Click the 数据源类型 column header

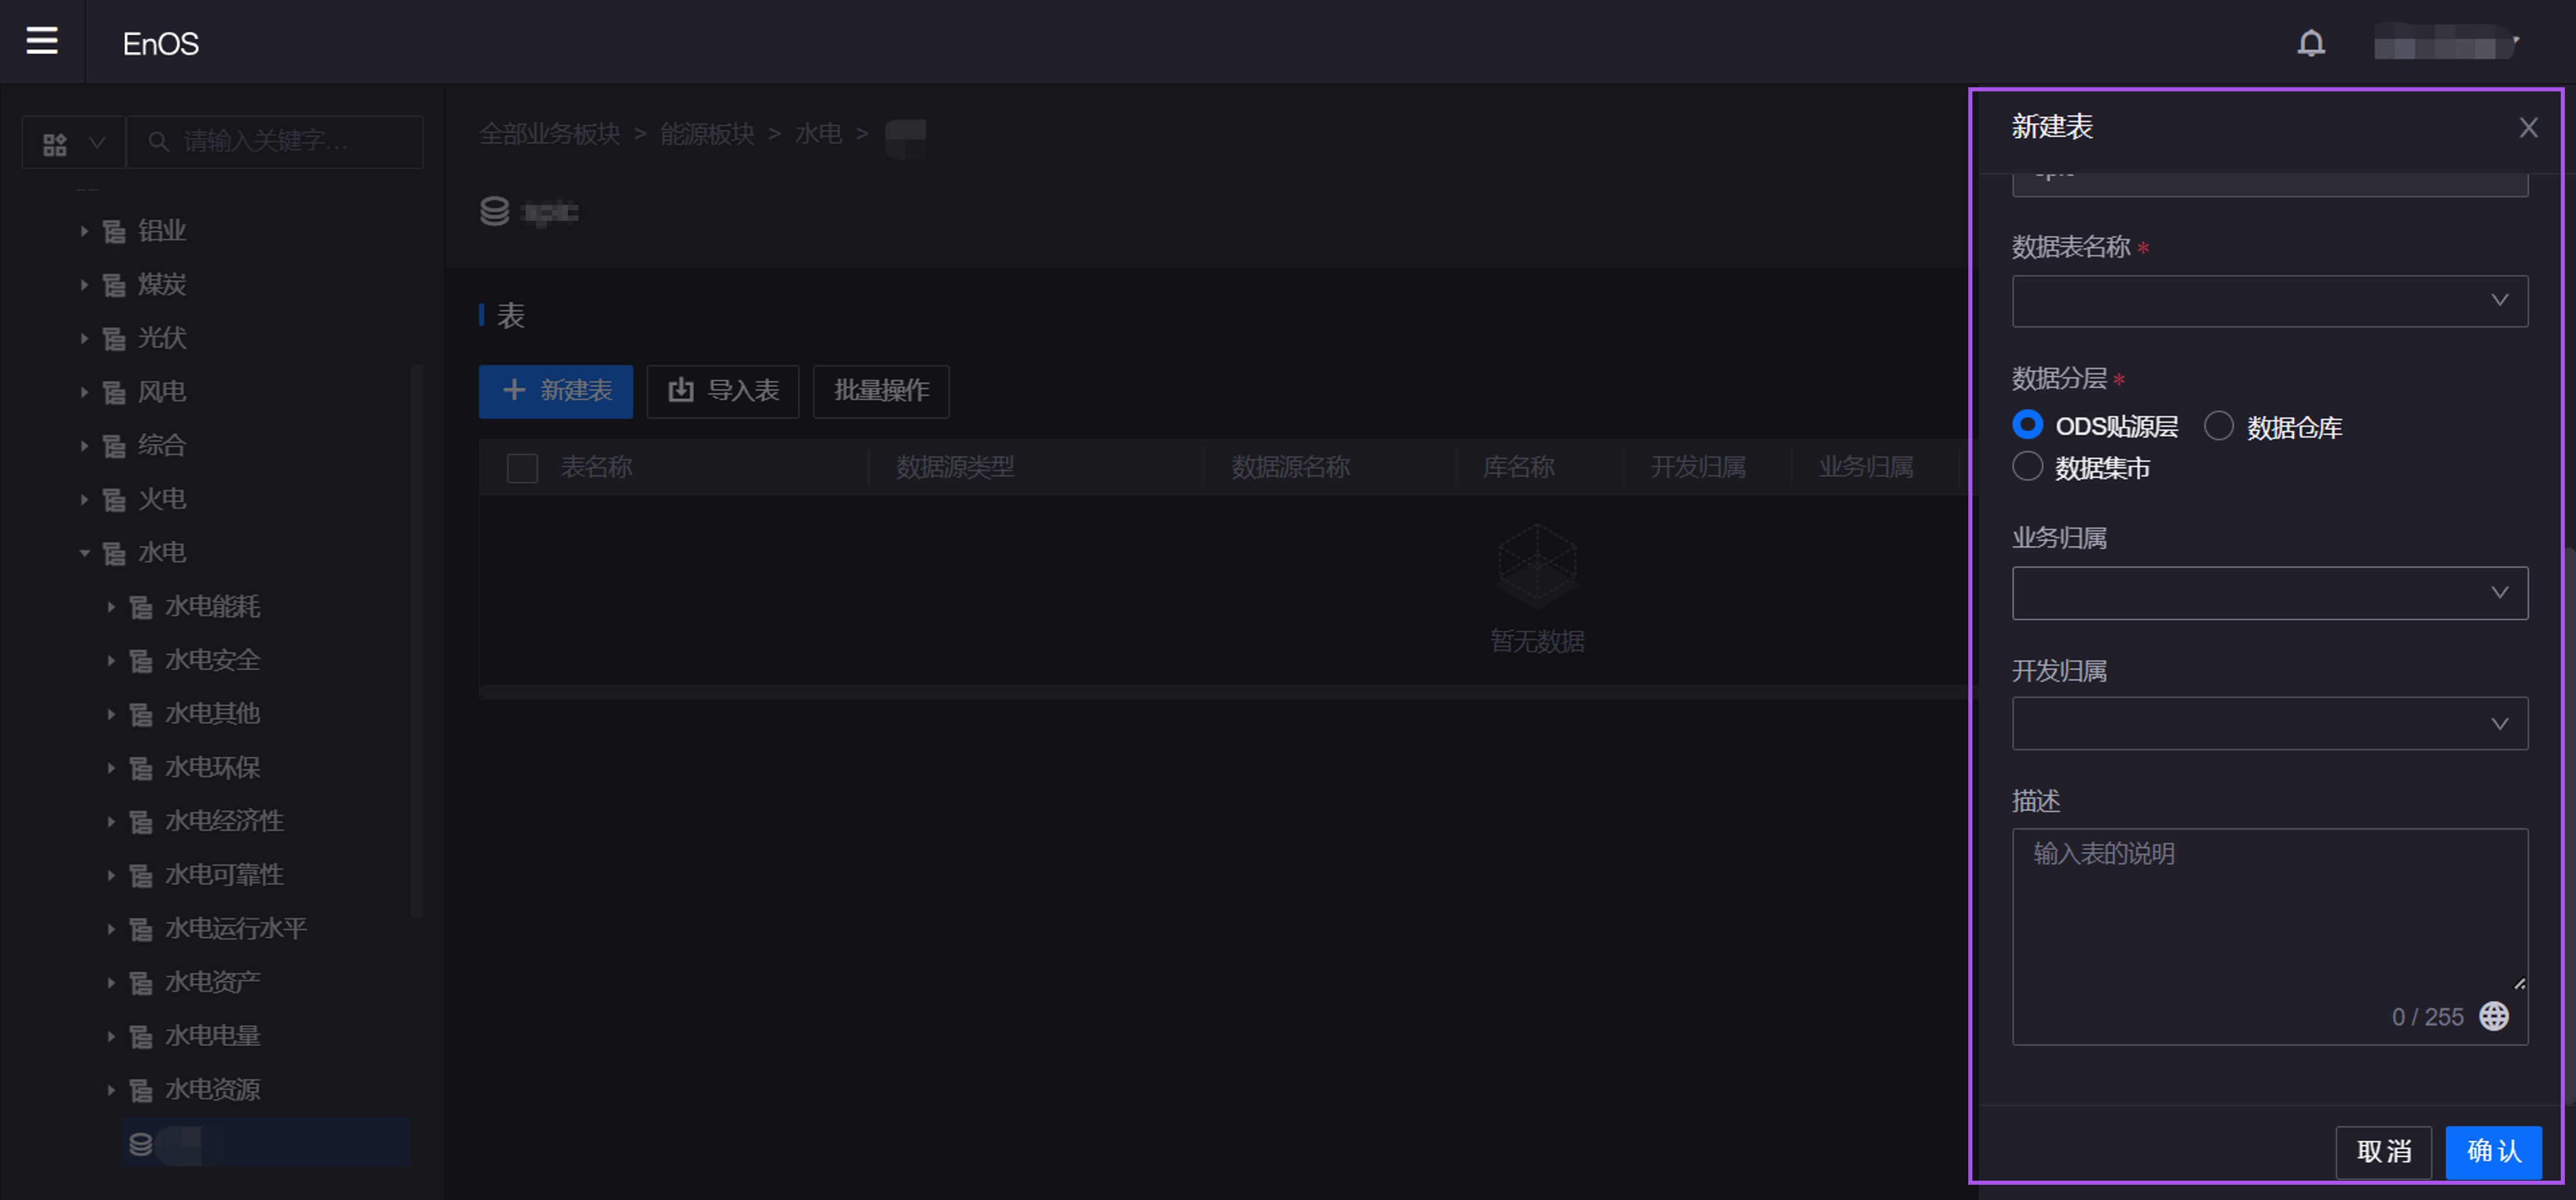click(955, 468)
